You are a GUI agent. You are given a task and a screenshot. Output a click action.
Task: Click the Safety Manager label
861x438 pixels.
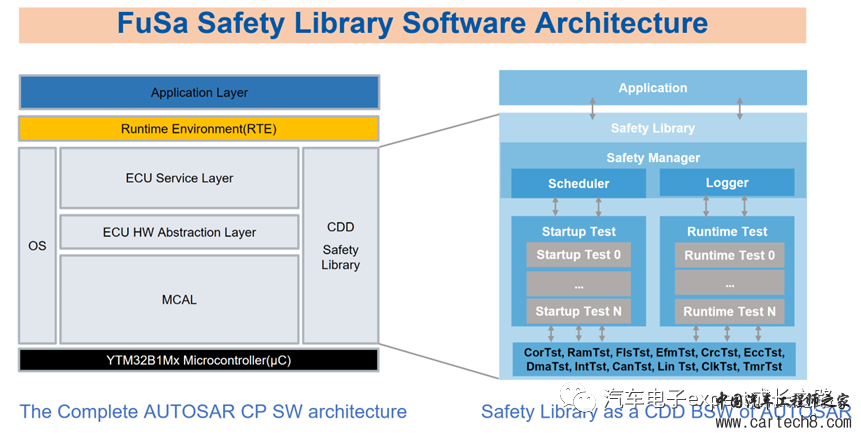[653, 158]
